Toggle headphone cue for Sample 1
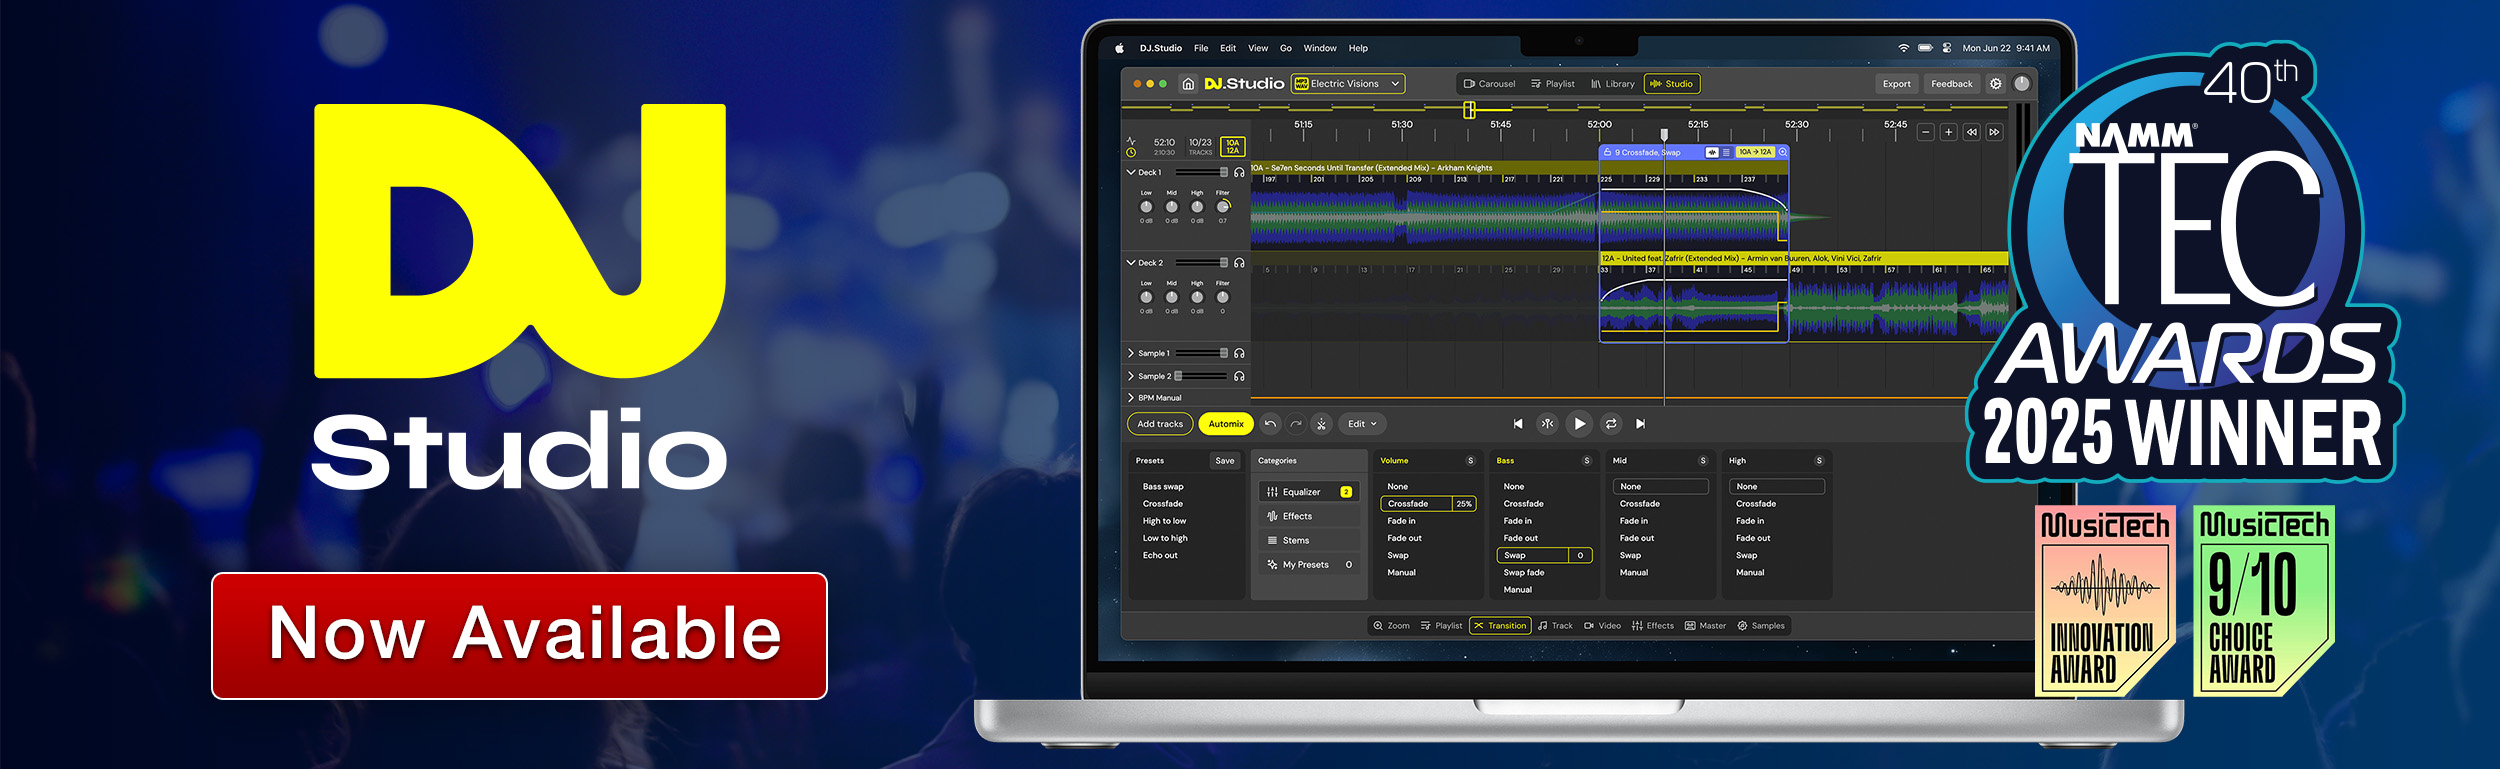 click(x=1239, y=353)
